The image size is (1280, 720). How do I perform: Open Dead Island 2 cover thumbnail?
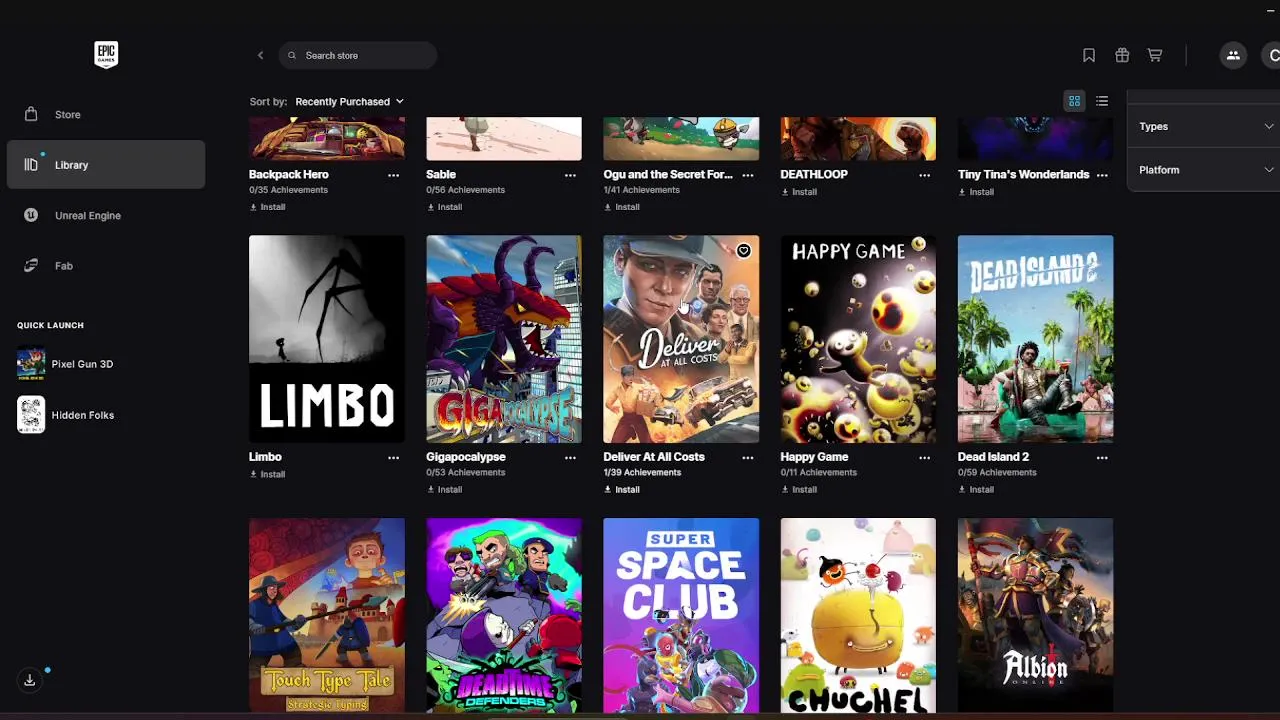pyautogui.click(x=1035, y=339)
